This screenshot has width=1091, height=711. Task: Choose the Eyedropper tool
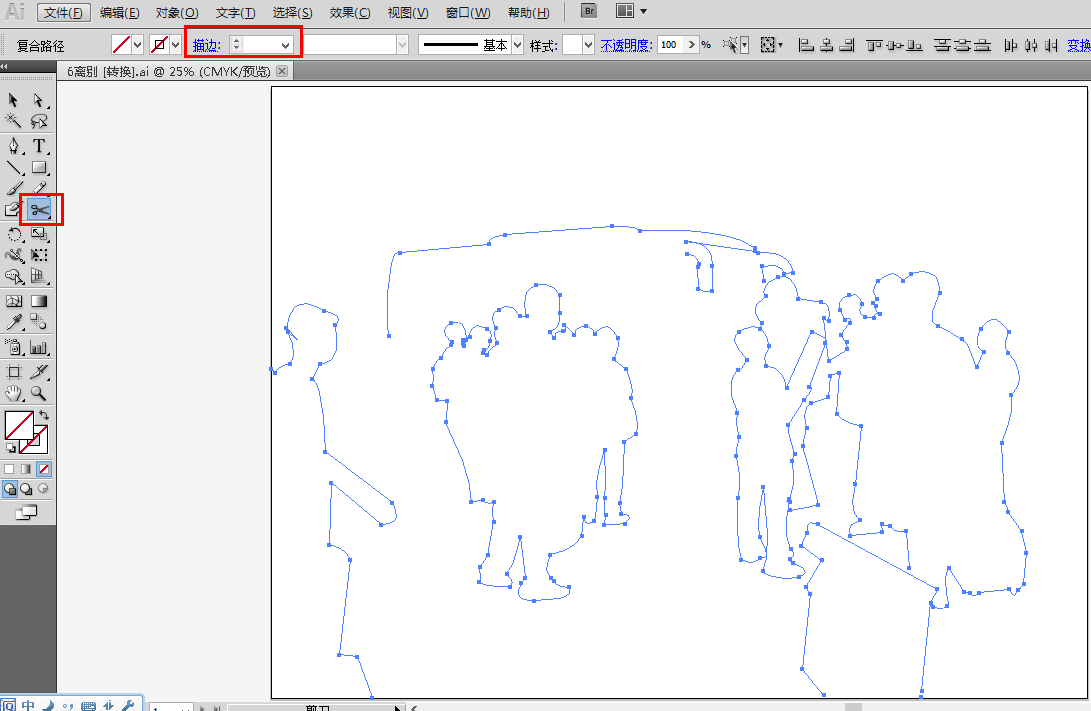(13, 322)
